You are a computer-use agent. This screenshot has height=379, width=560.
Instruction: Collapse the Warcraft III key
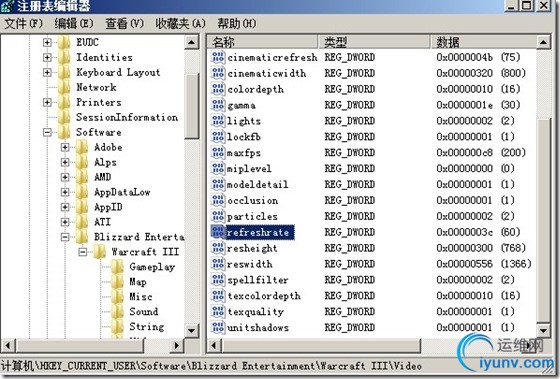pyautogui.click(x=83, y=252)
